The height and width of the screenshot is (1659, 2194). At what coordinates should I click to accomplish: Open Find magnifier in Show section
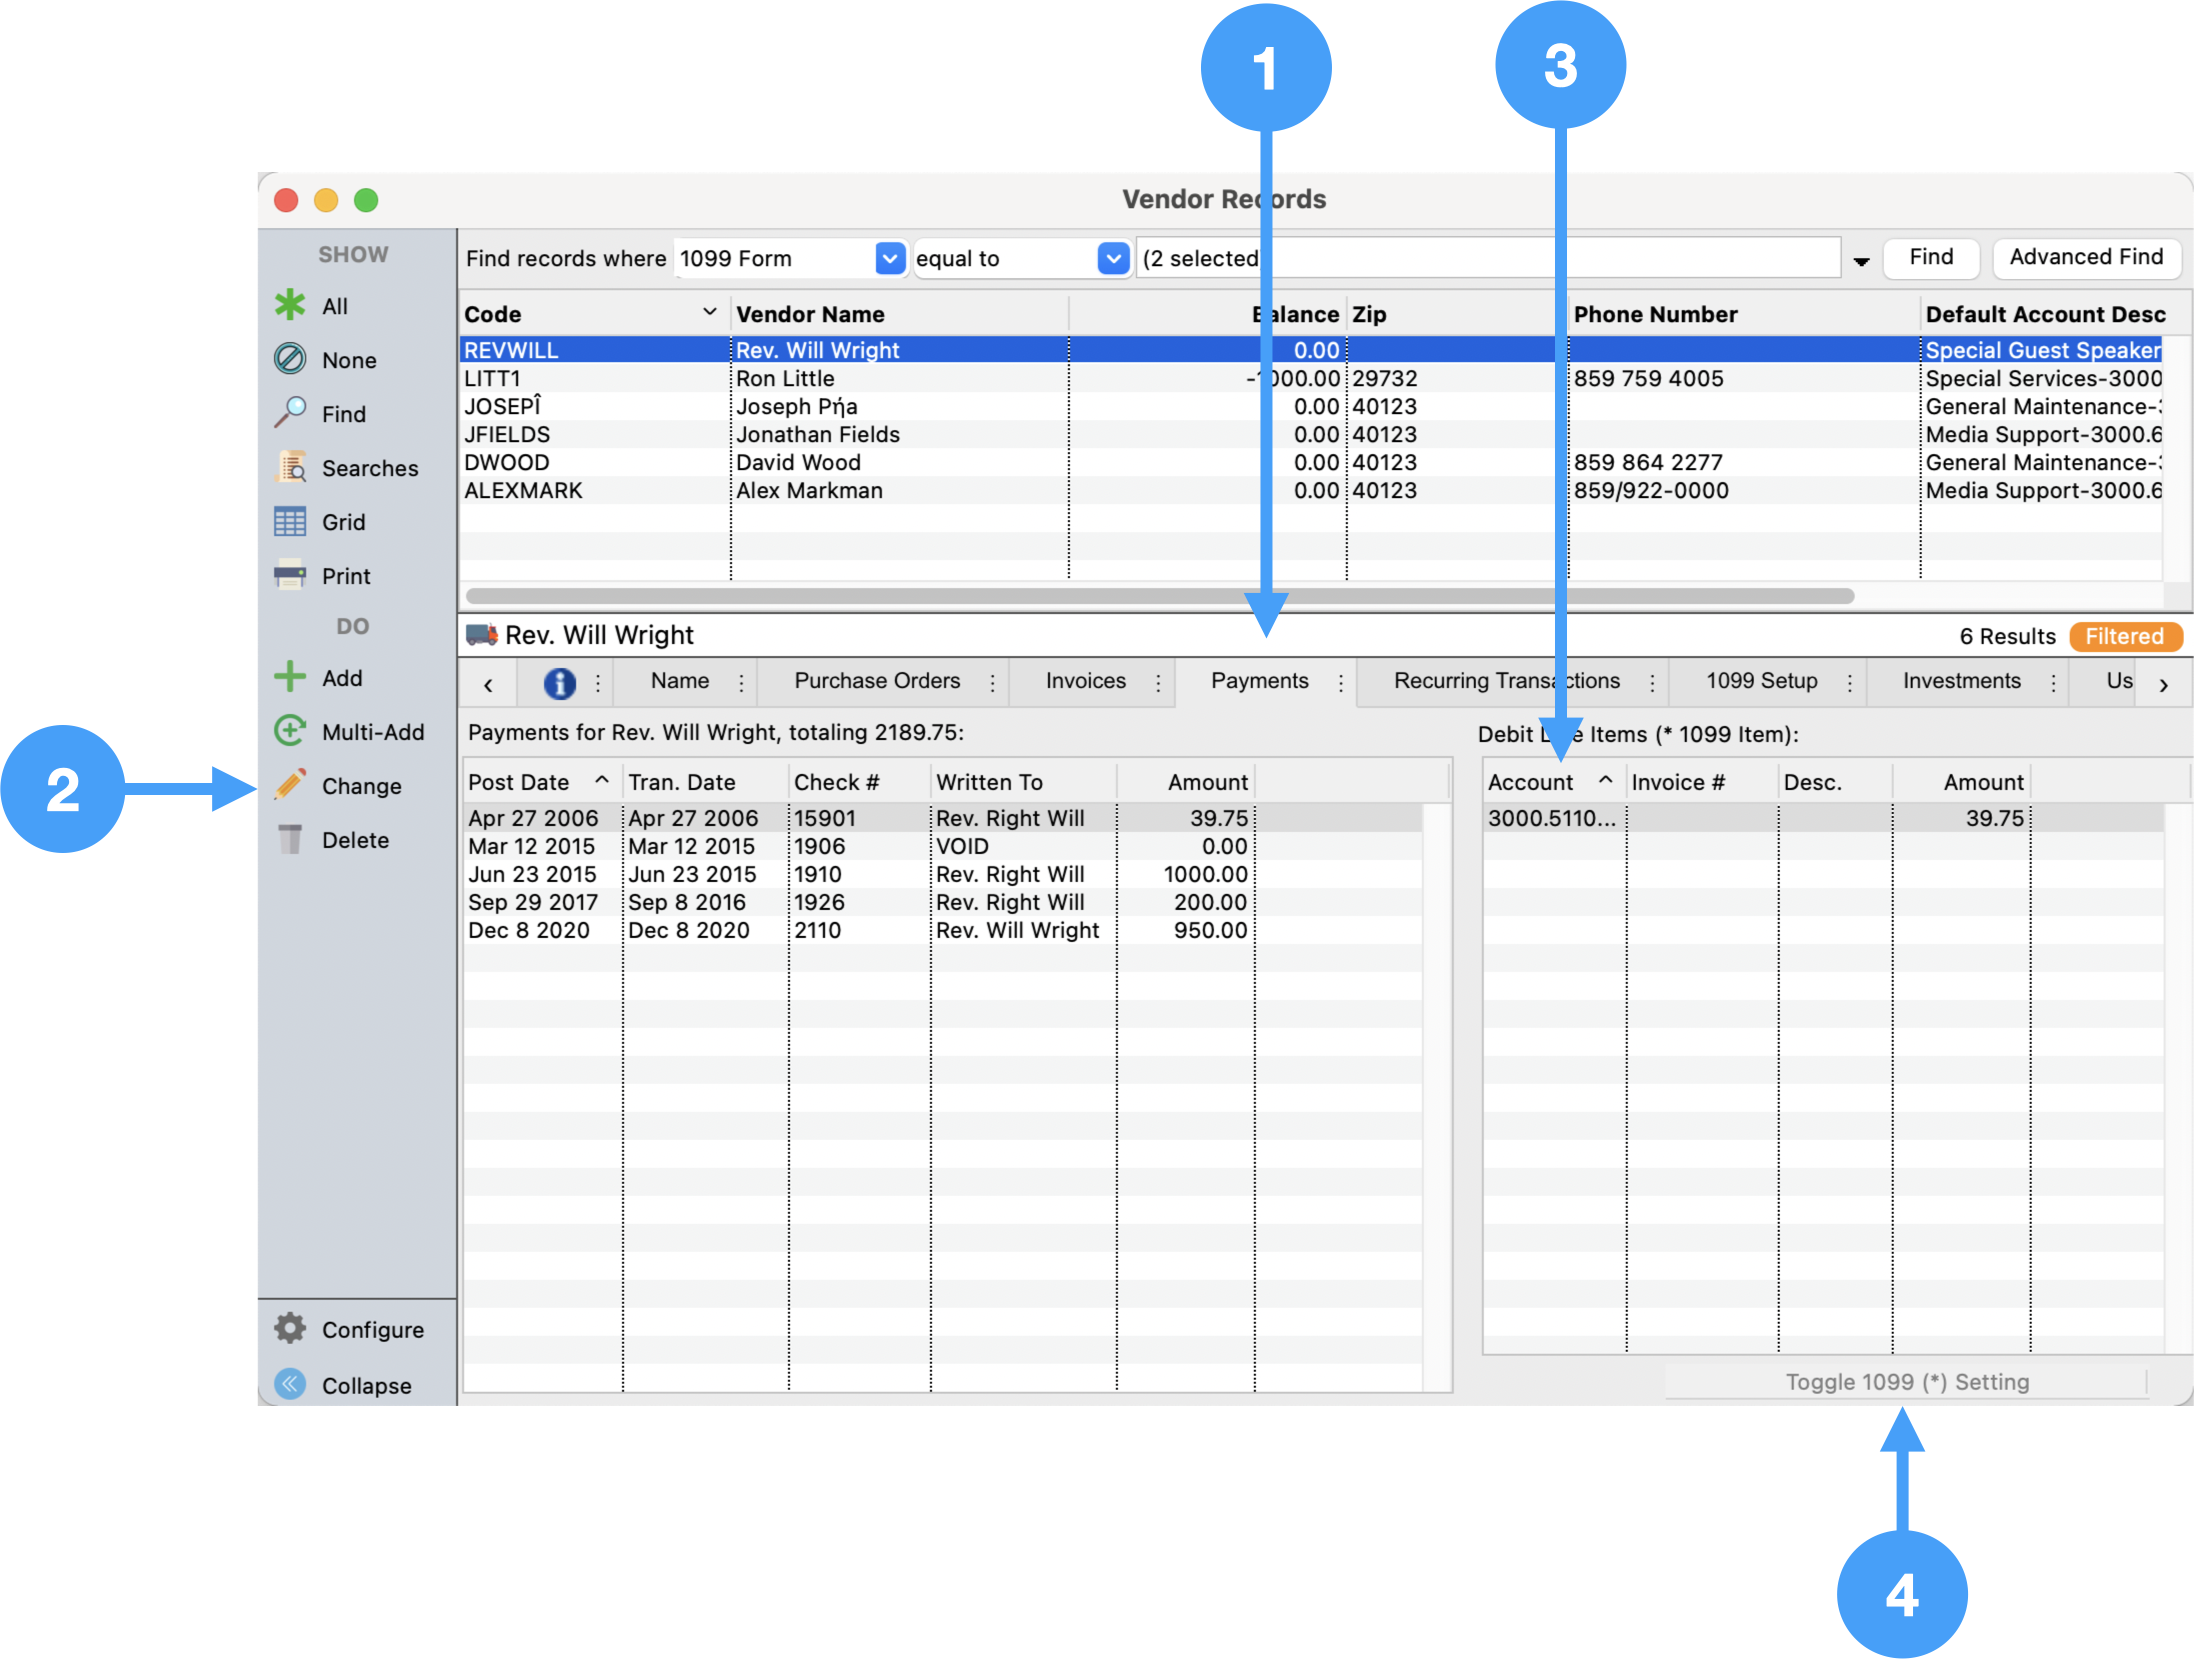pyautogui.click(x=290, y=413)
